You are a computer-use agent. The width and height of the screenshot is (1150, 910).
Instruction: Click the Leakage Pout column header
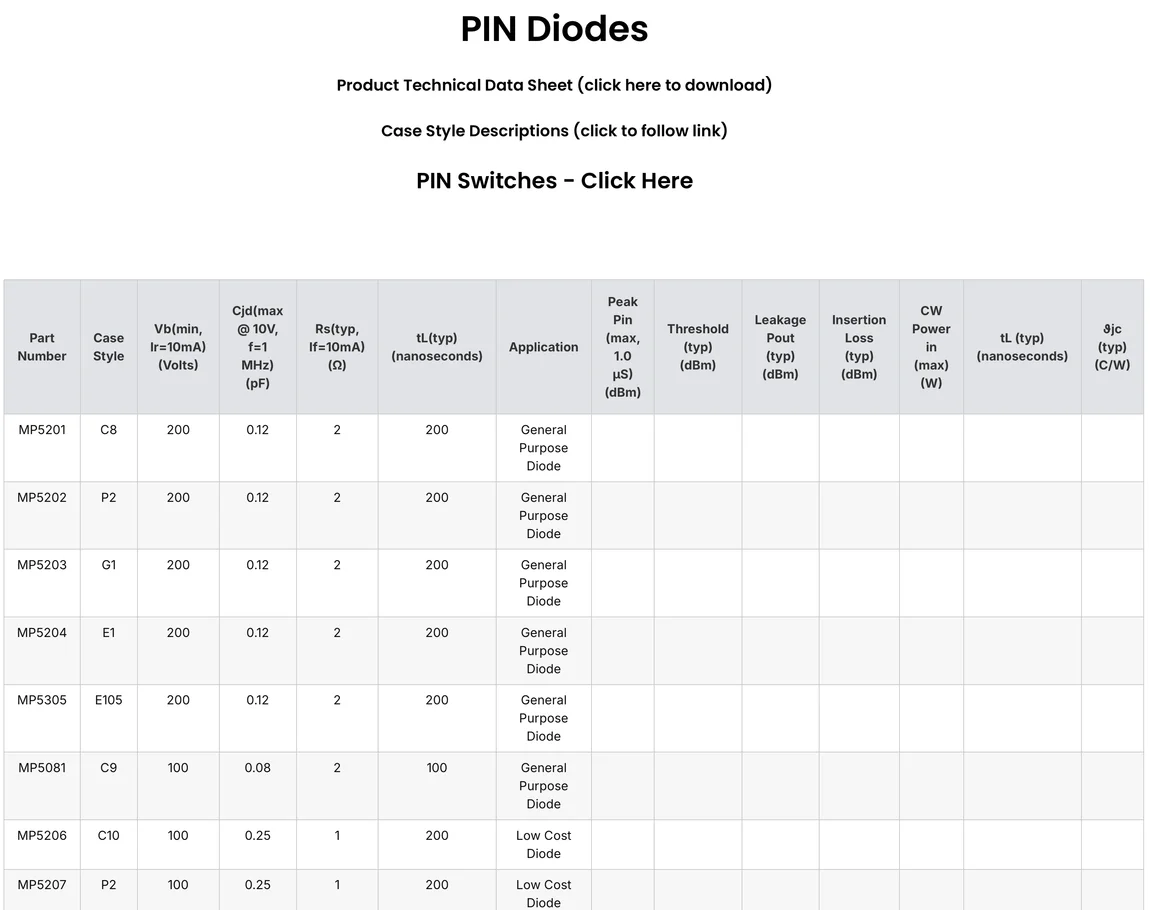point(780,347)
